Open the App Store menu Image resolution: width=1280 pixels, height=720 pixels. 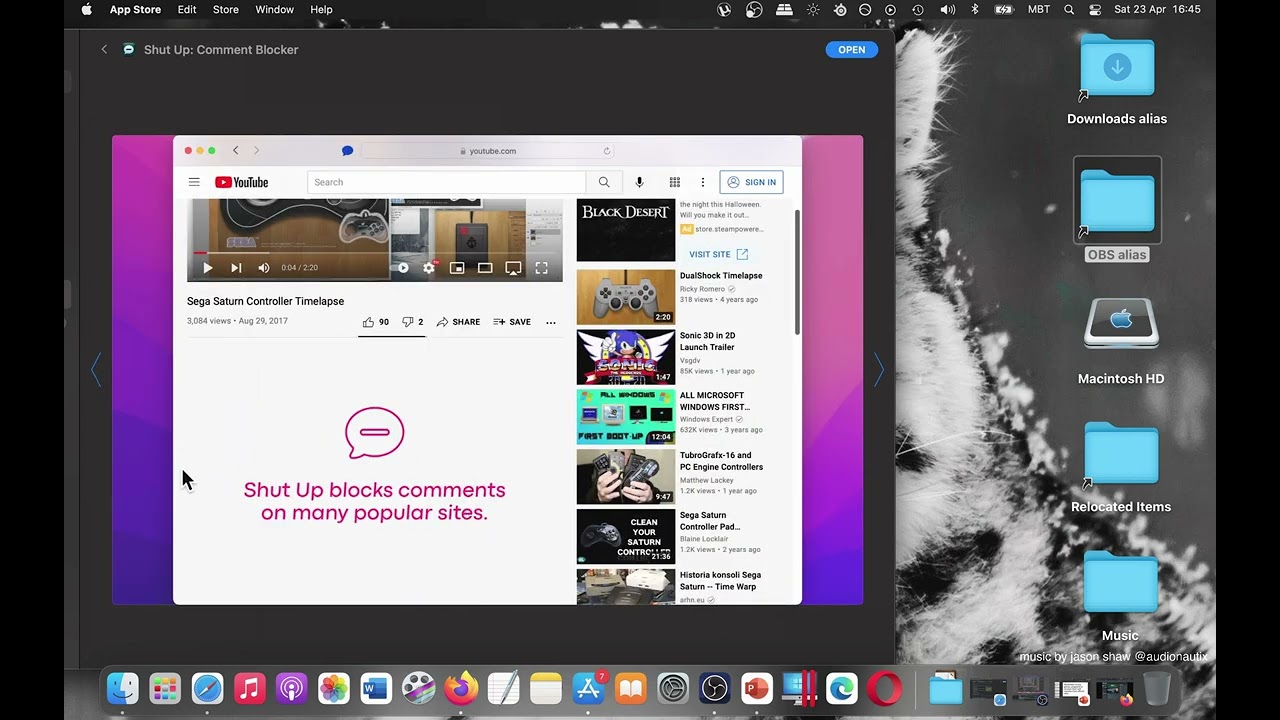pos(135,10)
